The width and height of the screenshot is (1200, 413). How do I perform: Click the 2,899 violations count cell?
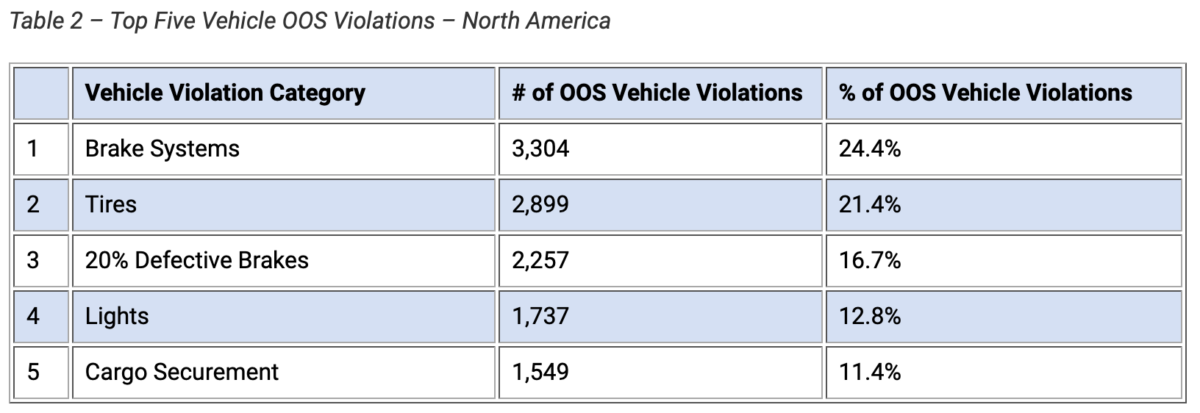[540, 205]
